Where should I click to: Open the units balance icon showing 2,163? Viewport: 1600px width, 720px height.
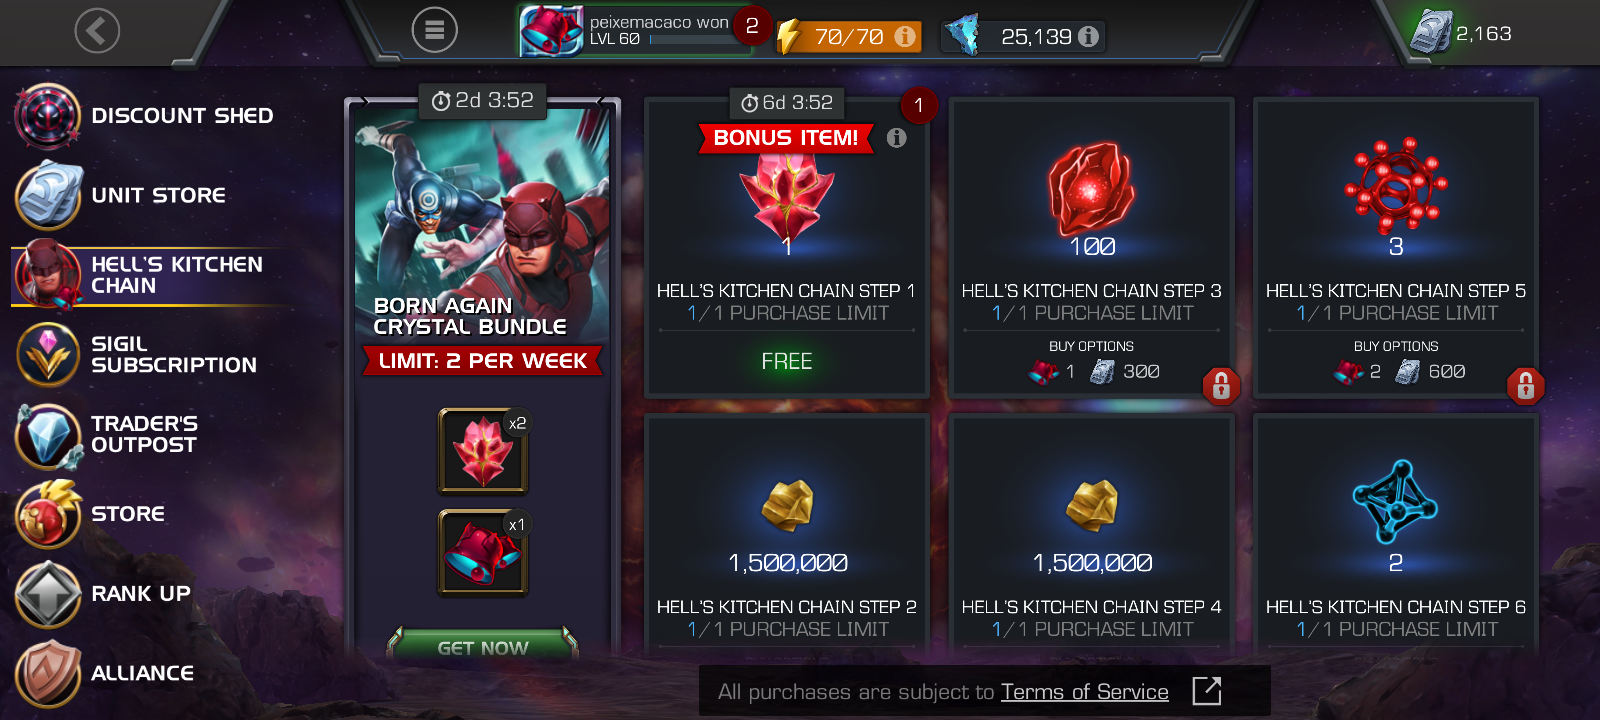pos(1431,32)
